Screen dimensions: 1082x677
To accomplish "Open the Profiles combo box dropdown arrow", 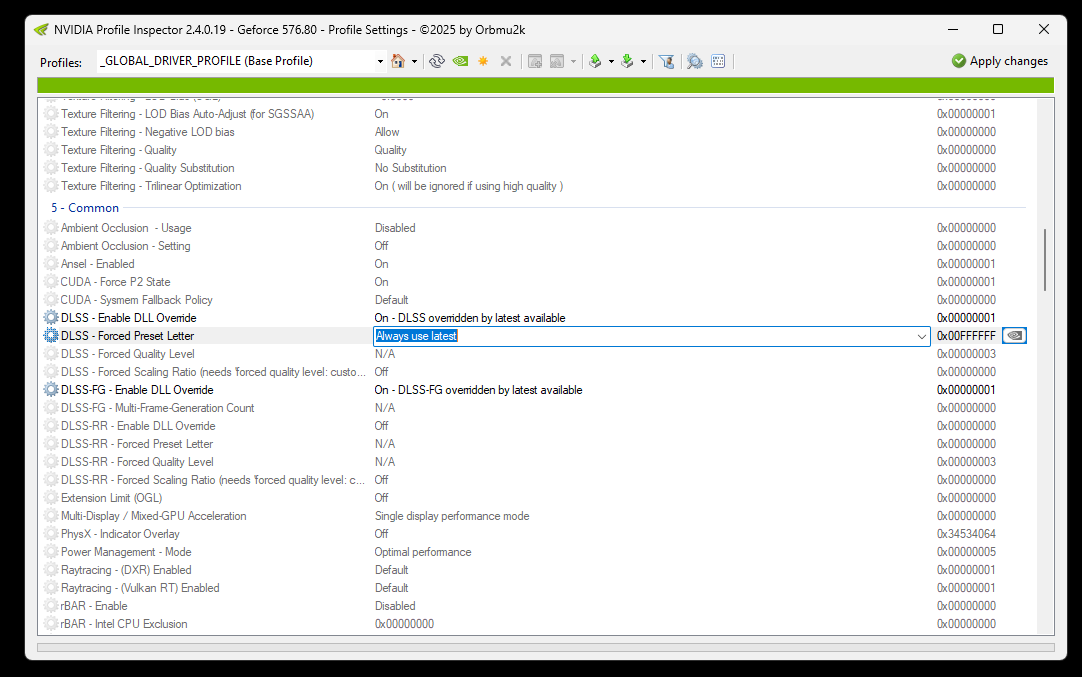I will tap(380, 61).
